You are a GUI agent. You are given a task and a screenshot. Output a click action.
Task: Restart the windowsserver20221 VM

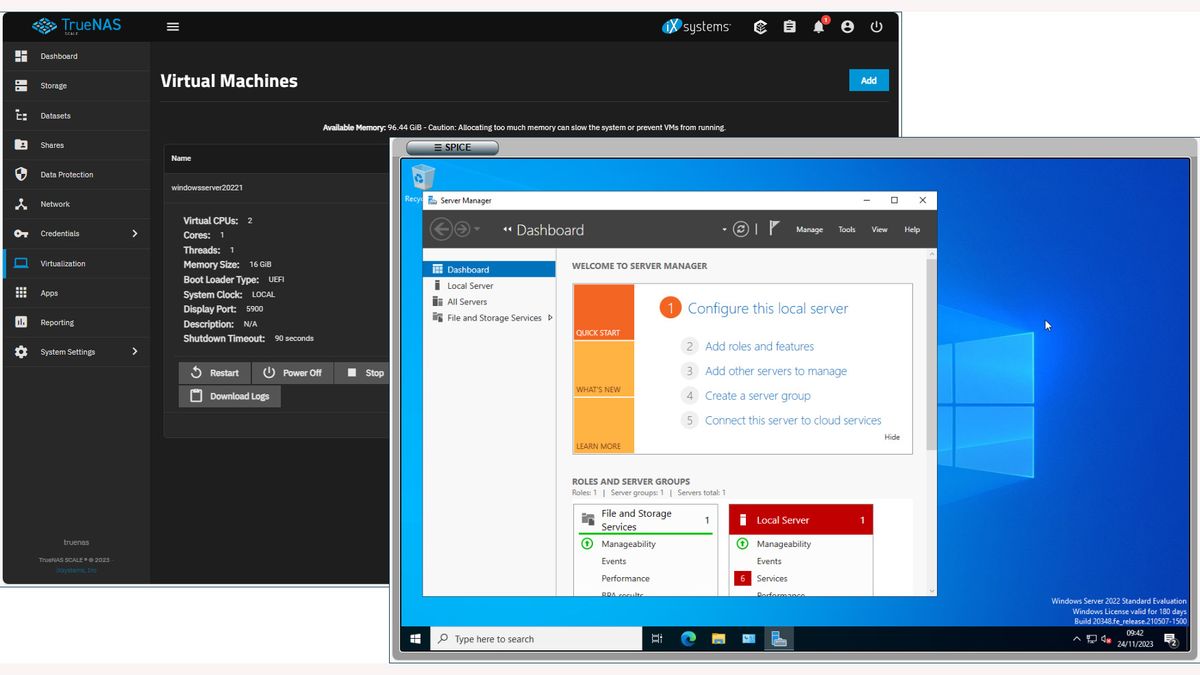[x=215, y=373]
